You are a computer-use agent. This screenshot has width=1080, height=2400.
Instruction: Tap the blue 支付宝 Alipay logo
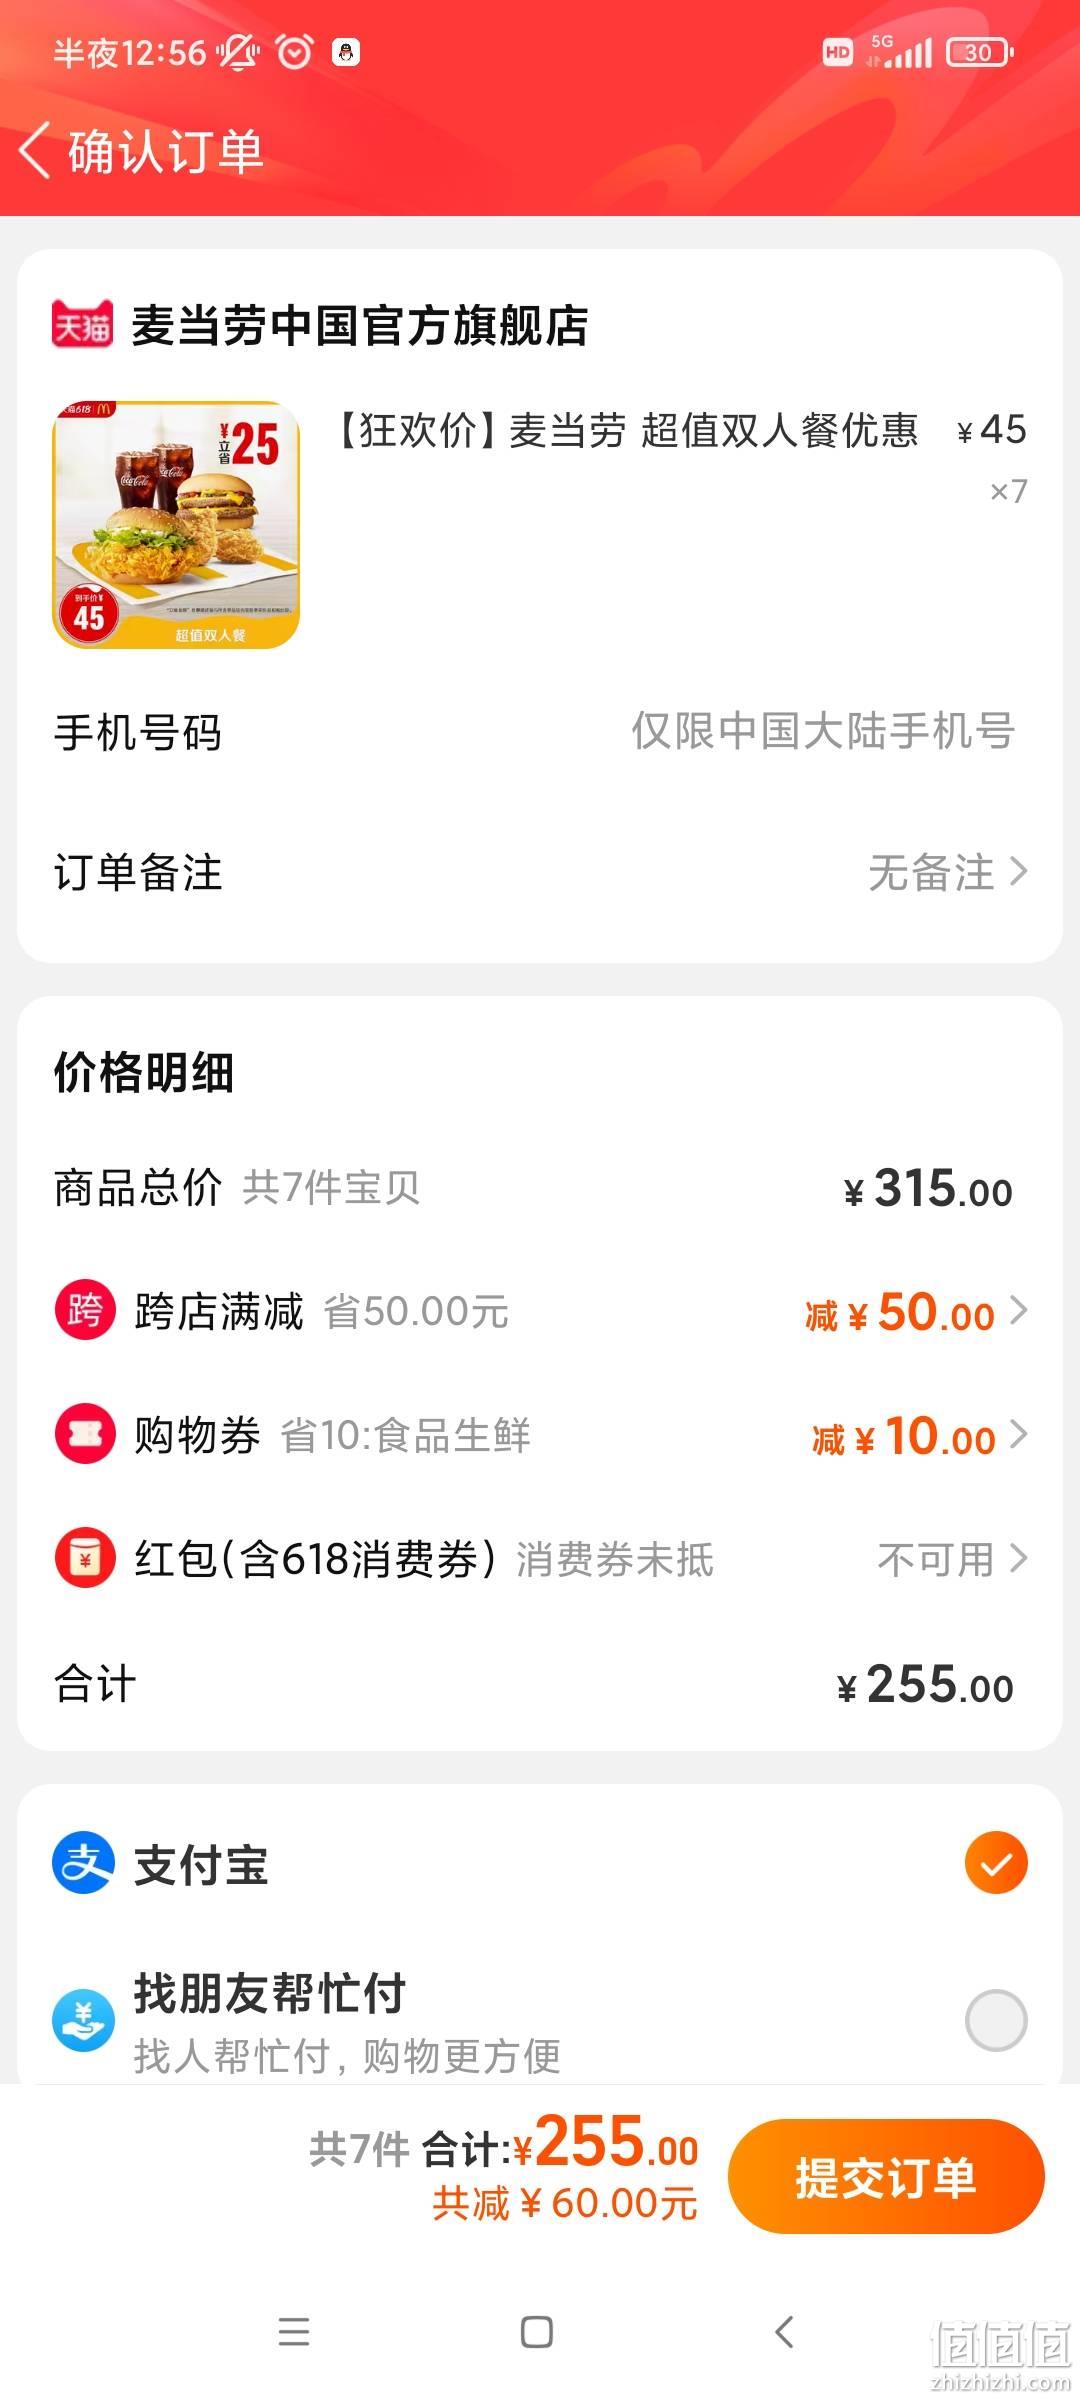[x=84, y=1863]
